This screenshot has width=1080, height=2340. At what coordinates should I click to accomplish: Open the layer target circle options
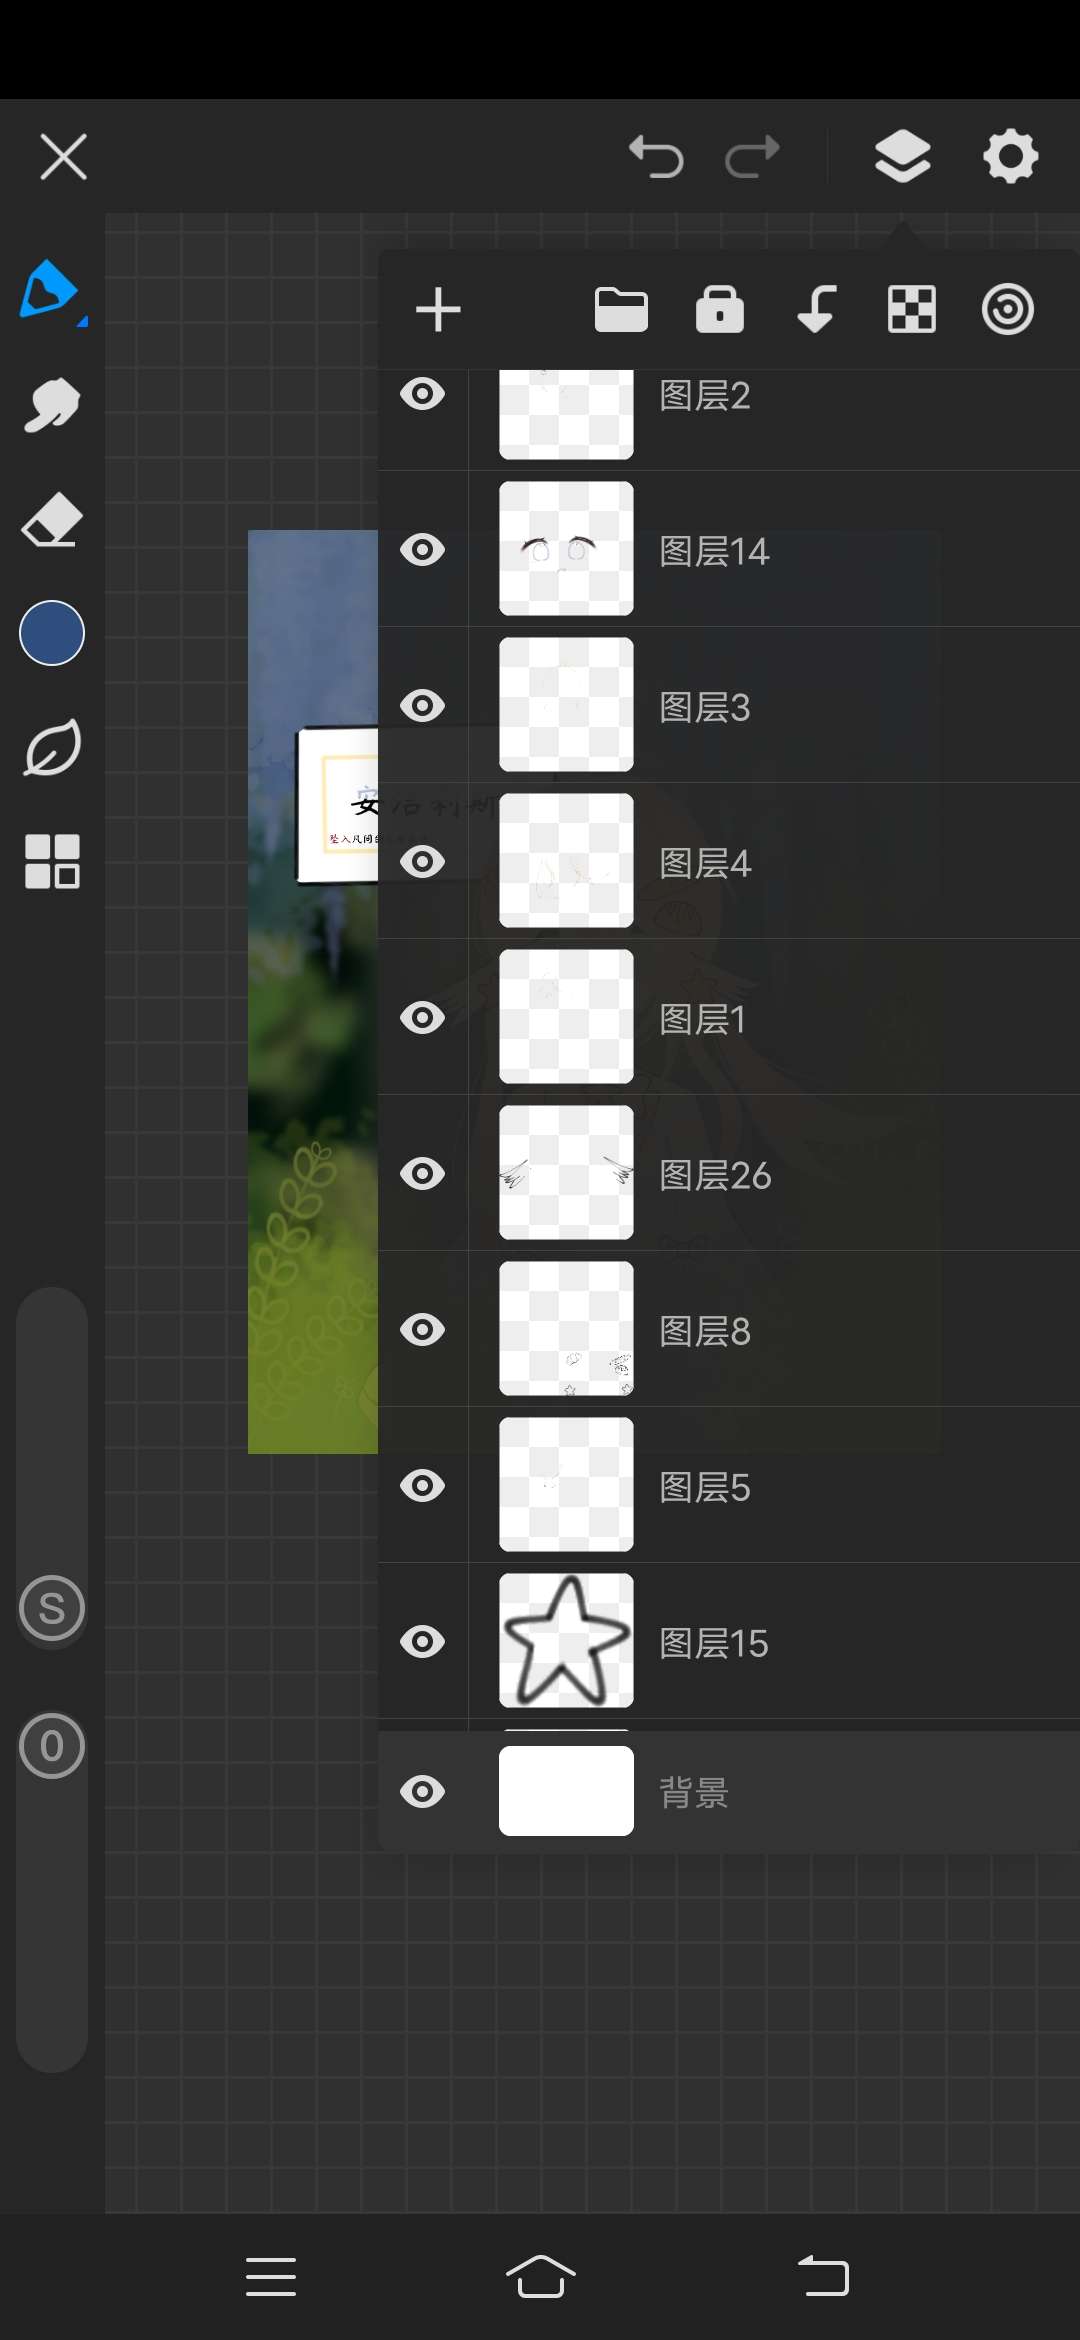click(1007, 309)
